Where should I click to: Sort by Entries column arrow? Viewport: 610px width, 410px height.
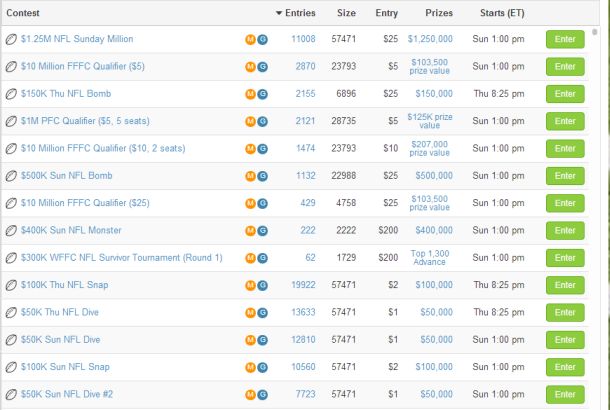tap(279, 13)
